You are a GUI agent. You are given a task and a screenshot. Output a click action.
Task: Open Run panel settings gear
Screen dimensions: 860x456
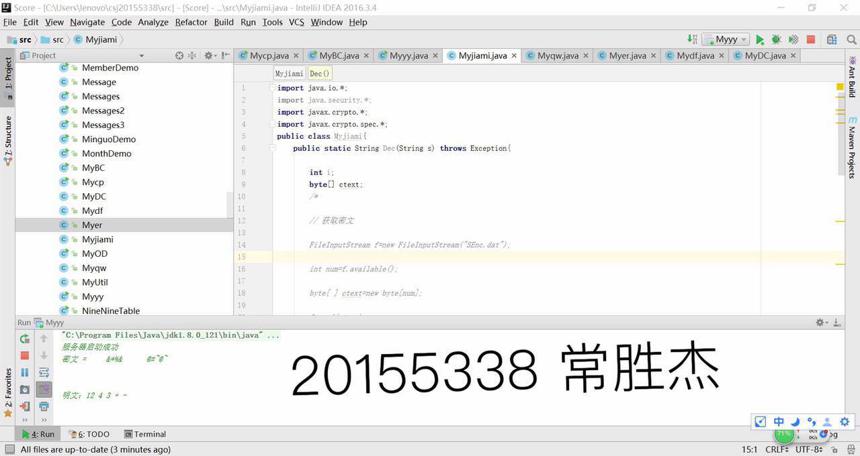coord(820,323)
